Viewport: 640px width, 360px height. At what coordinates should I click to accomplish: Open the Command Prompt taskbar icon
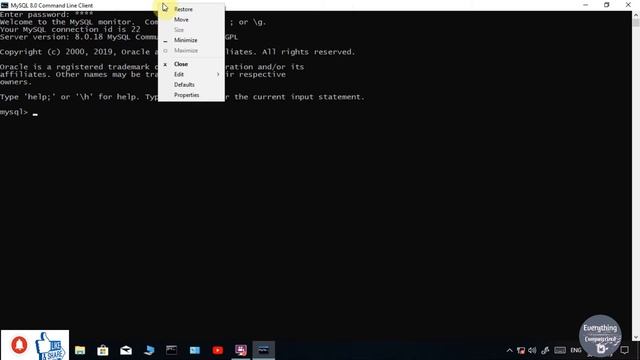[172, 350]
